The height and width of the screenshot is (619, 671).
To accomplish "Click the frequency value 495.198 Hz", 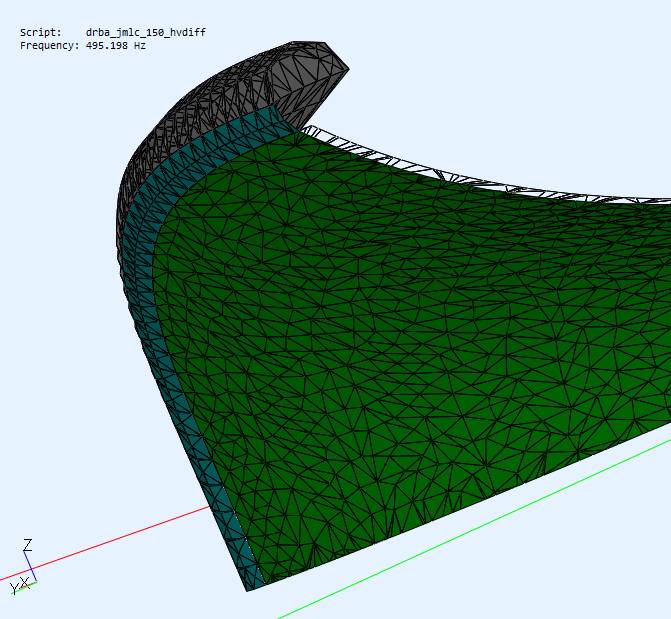I will pyautogui.click(x=116, y=45).
